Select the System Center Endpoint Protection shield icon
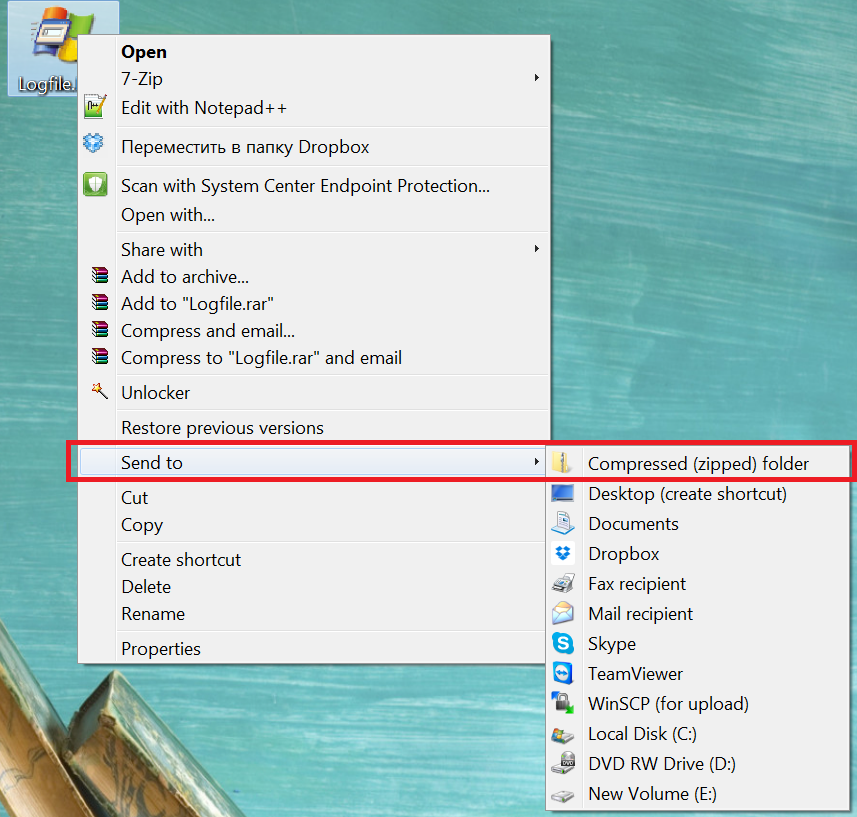857x817 pixels. pyautogui.click(x=95, y=184)
